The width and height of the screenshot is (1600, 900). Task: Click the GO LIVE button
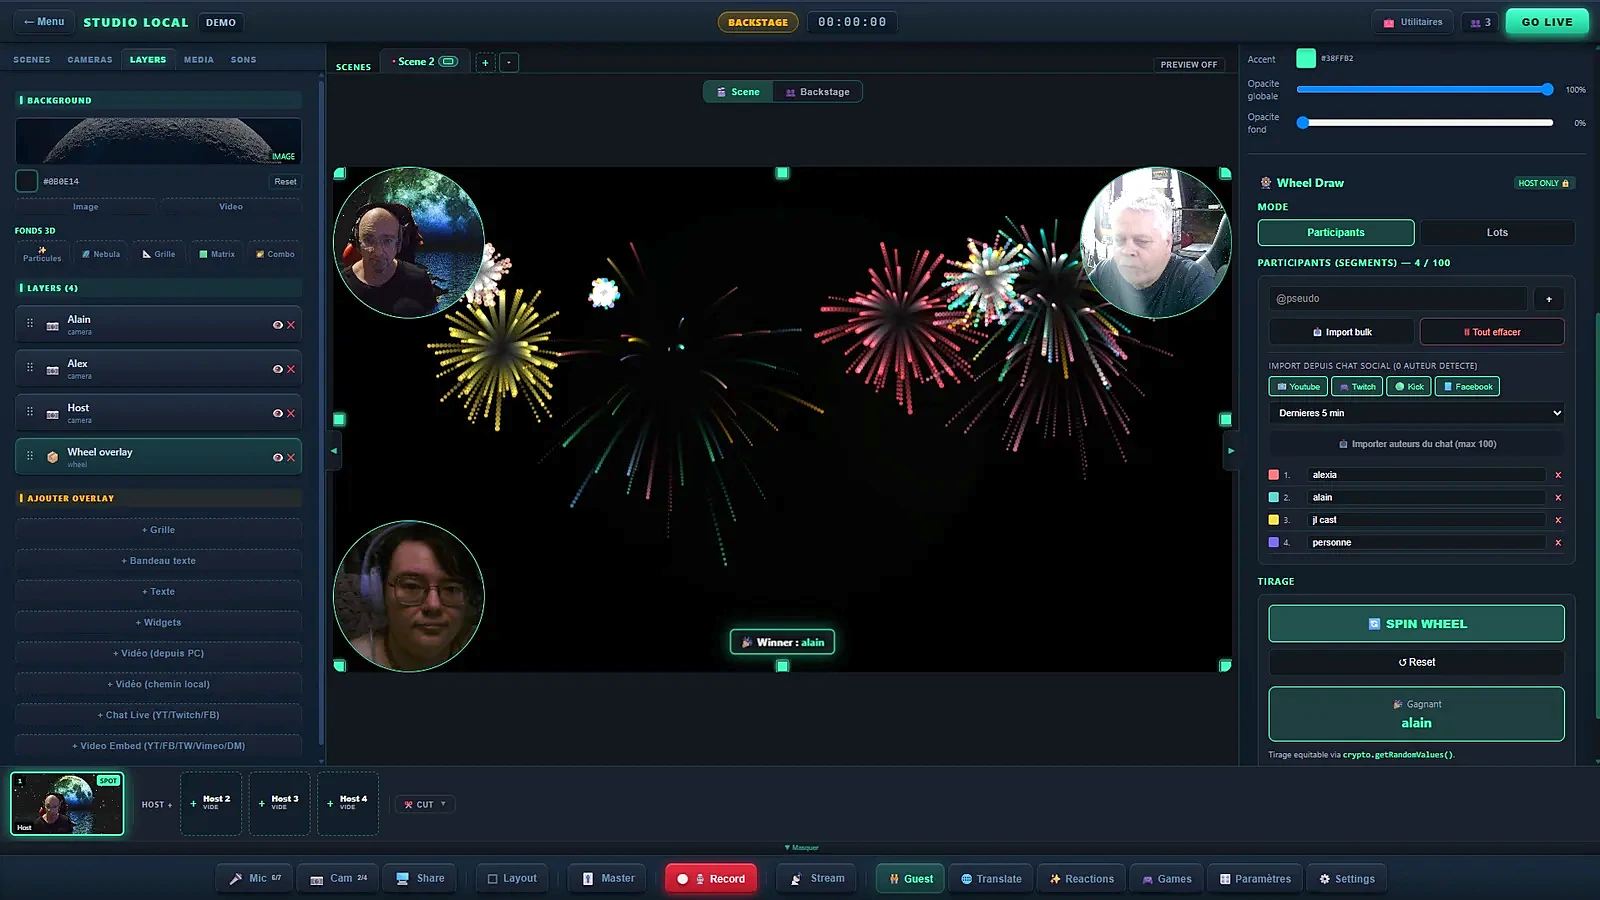point(1547,22)
